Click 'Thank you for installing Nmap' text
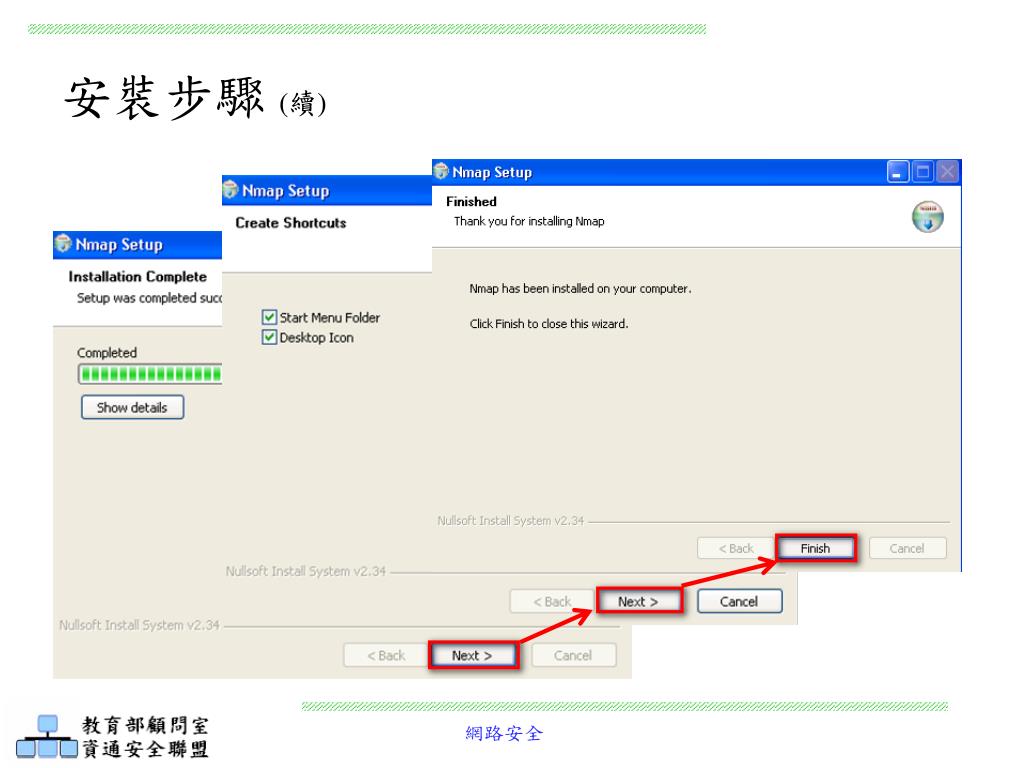The width and height of the screenshot is (1024, 768). click(529, 221)
